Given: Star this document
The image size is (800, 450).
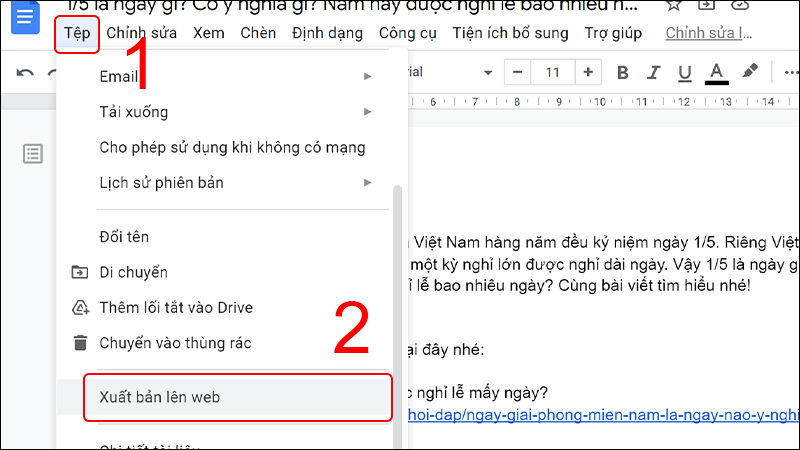Looking at the screenshot, I should coord(673,6).
